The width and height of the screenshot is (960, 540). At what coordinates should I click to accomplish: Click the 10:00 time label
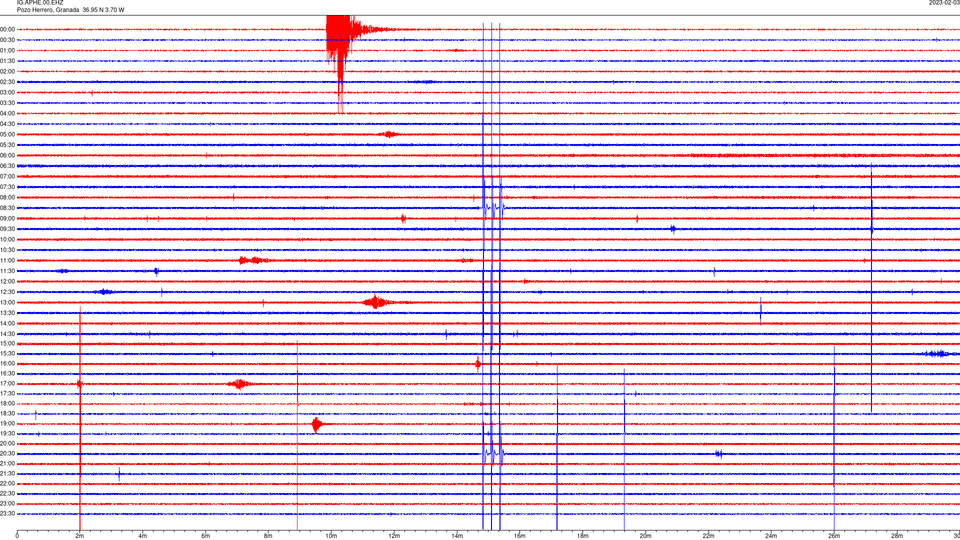pos(7,239)
